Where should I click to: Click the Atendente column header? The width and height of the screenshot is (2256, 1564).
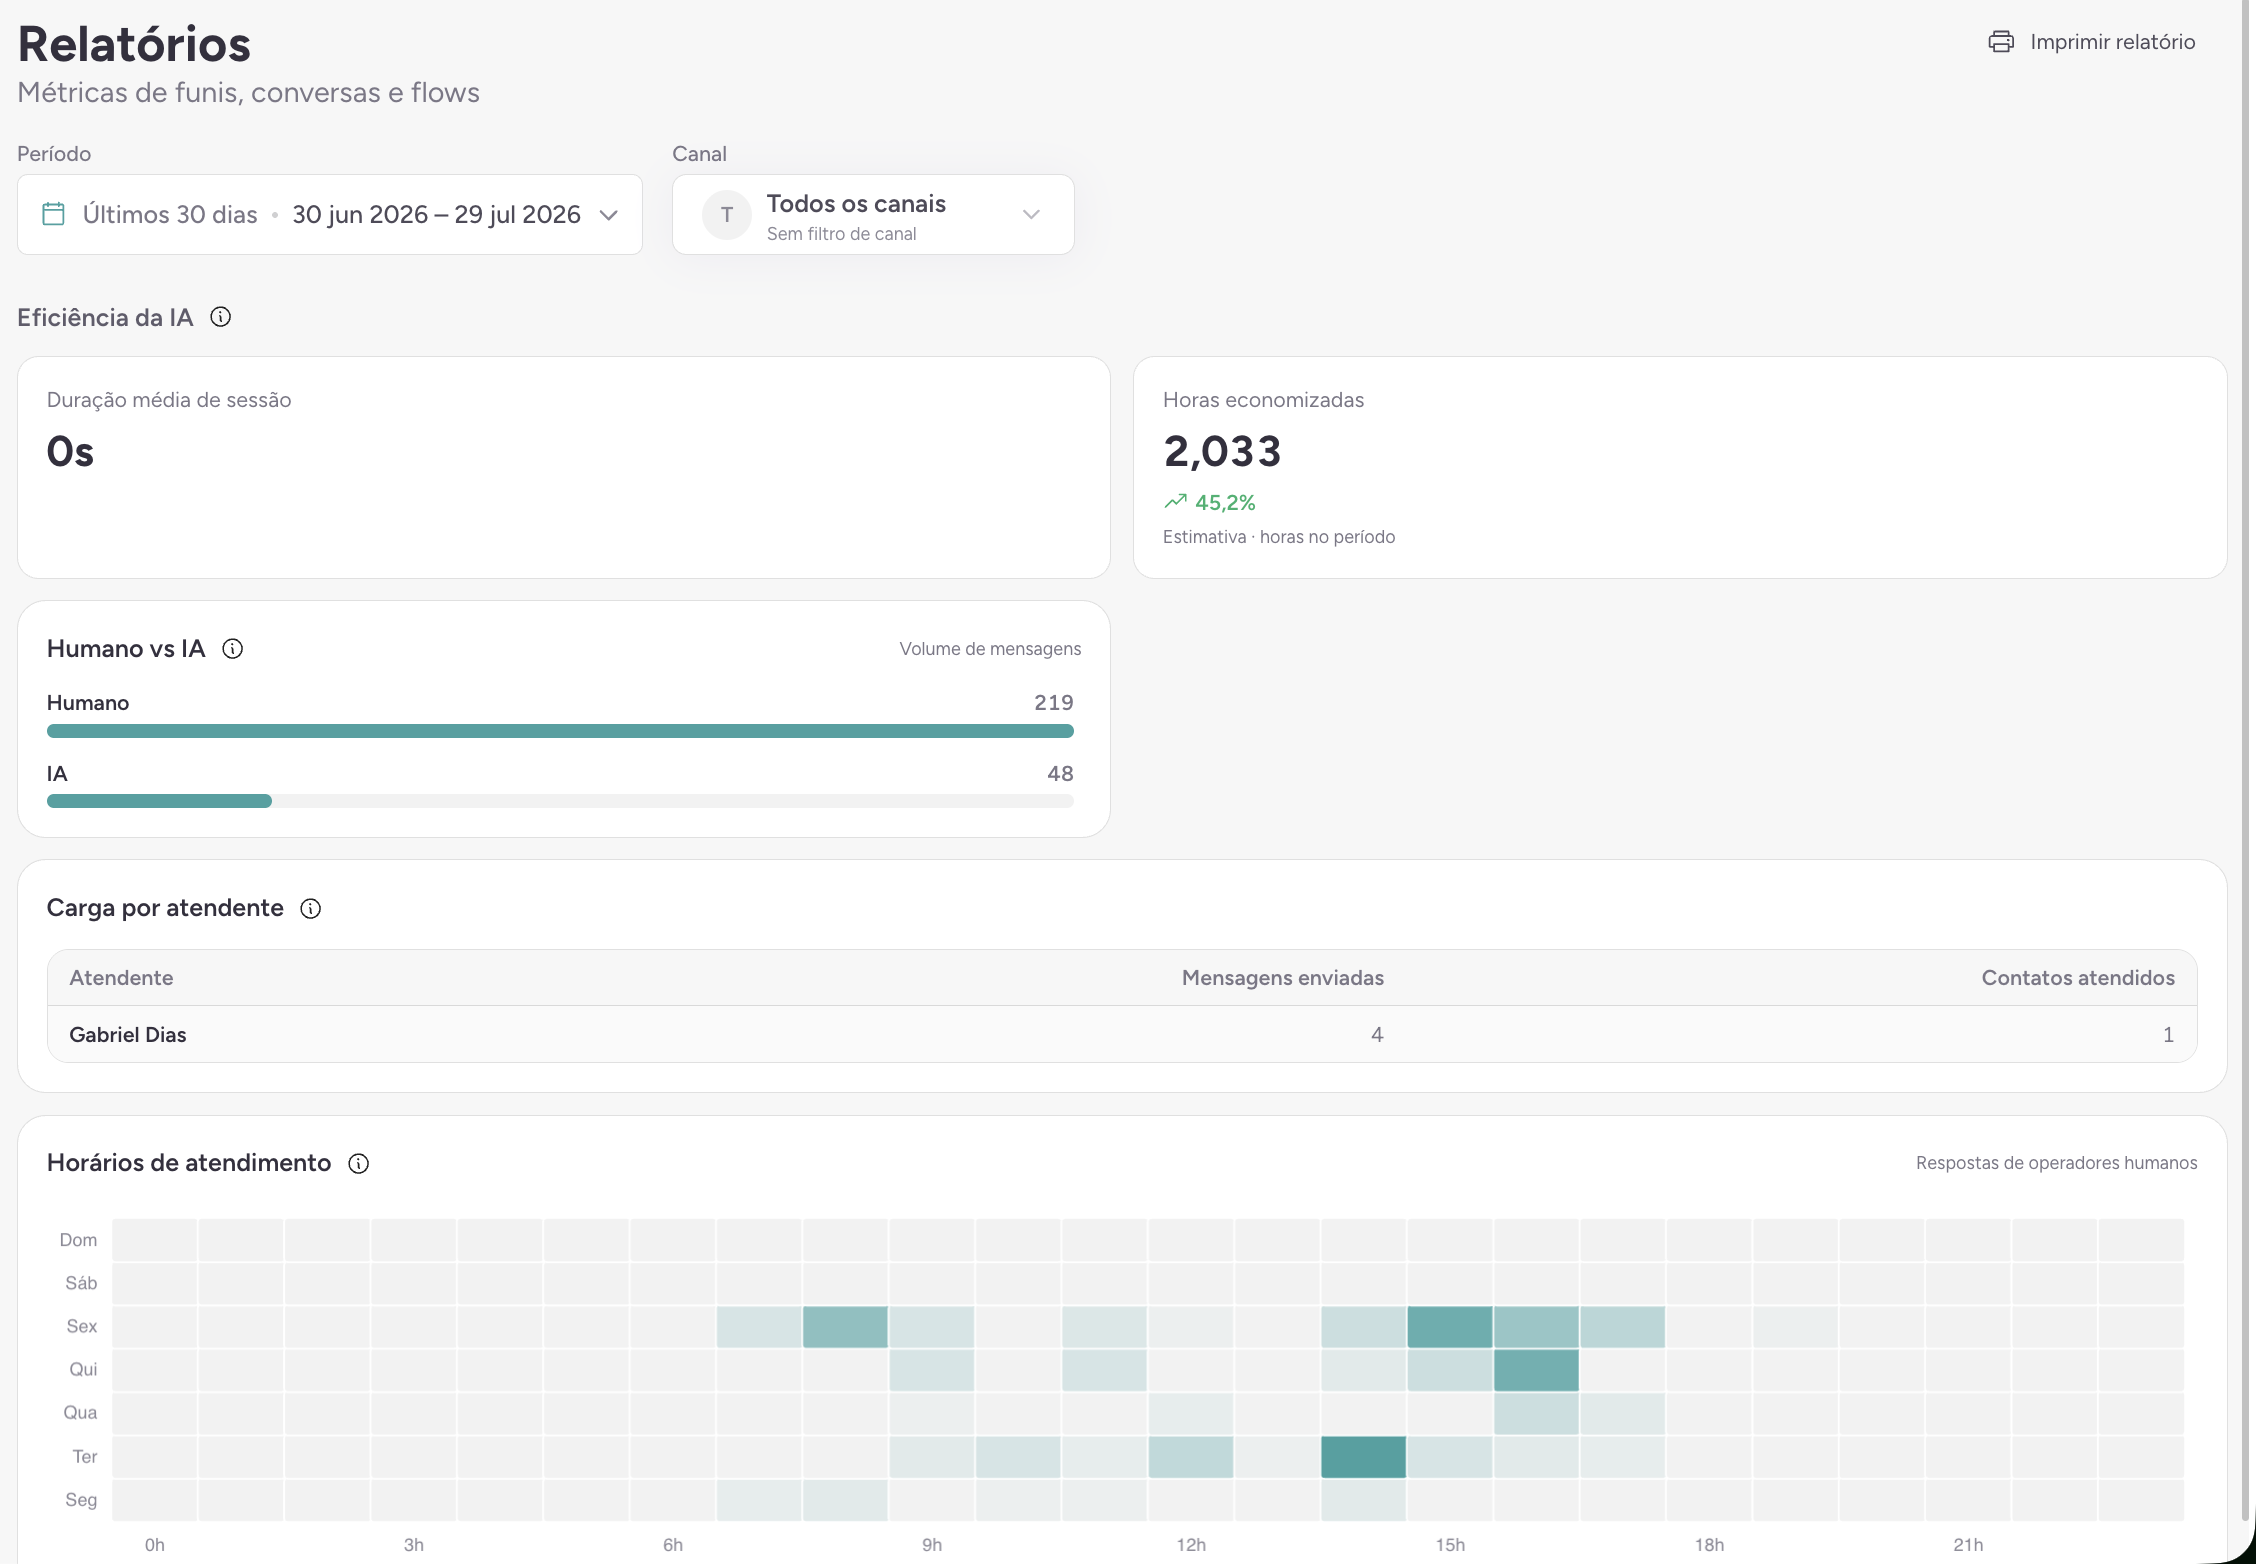click(121, 978)
